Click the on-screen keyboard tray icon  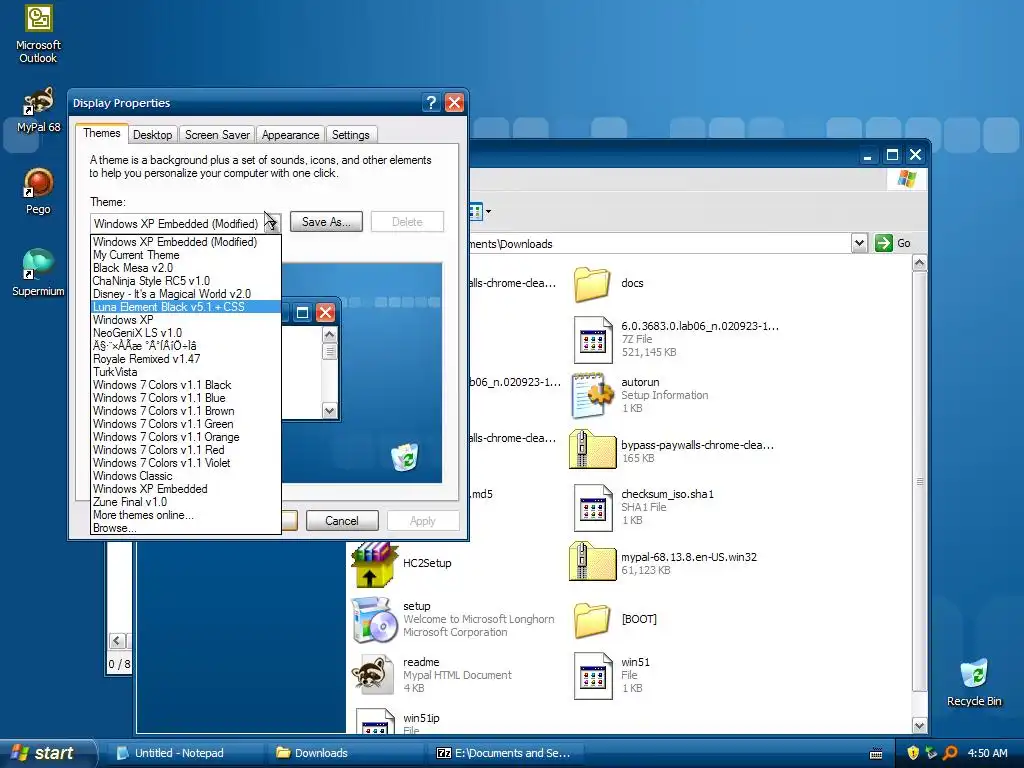click(876, 754)
